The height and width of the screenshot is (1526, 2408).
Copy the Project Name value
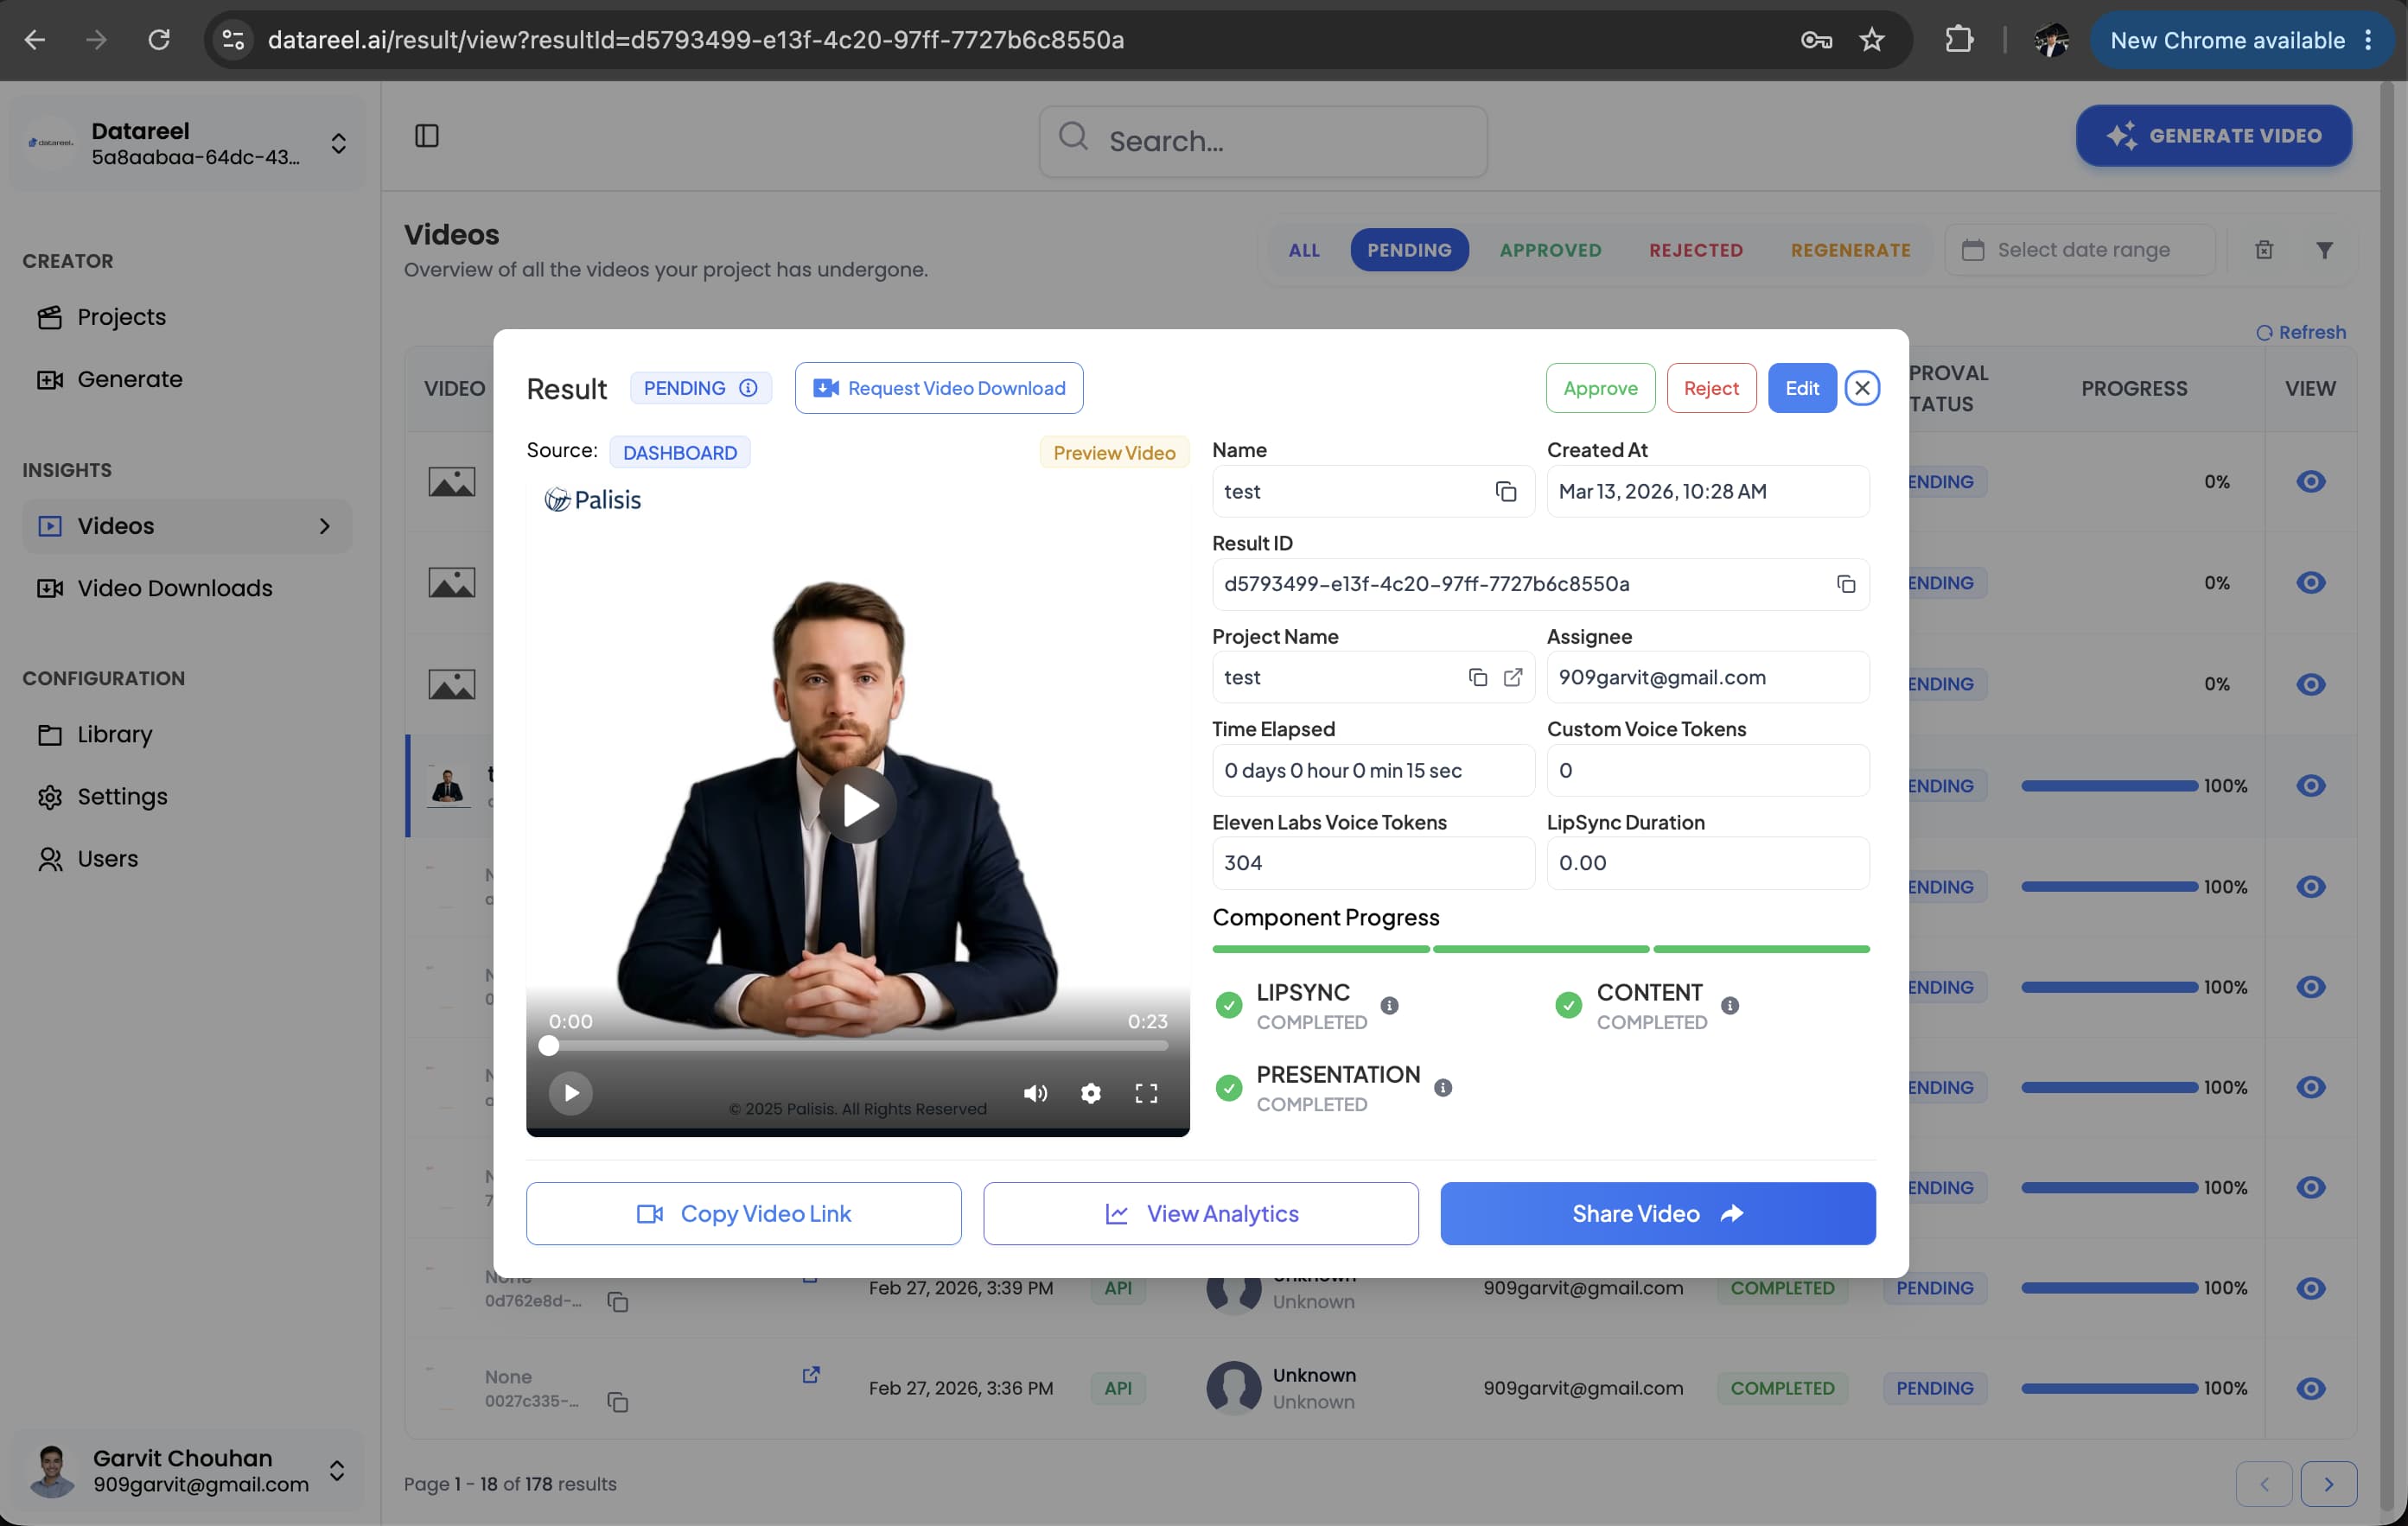(1477, 677)
